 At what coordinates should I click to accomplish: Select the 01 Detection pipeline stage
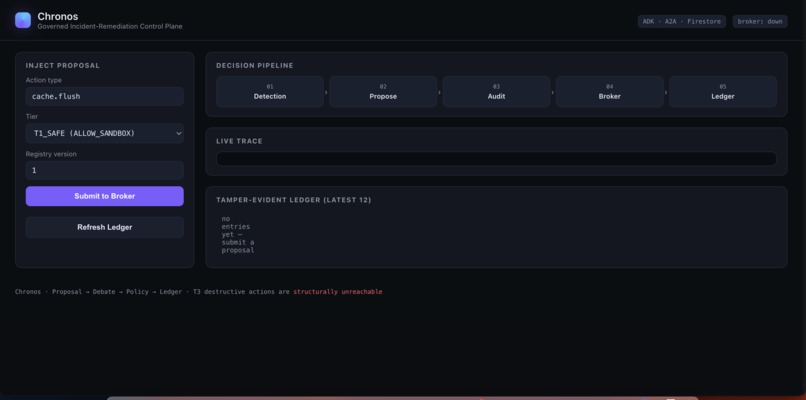tap(270, 92)
